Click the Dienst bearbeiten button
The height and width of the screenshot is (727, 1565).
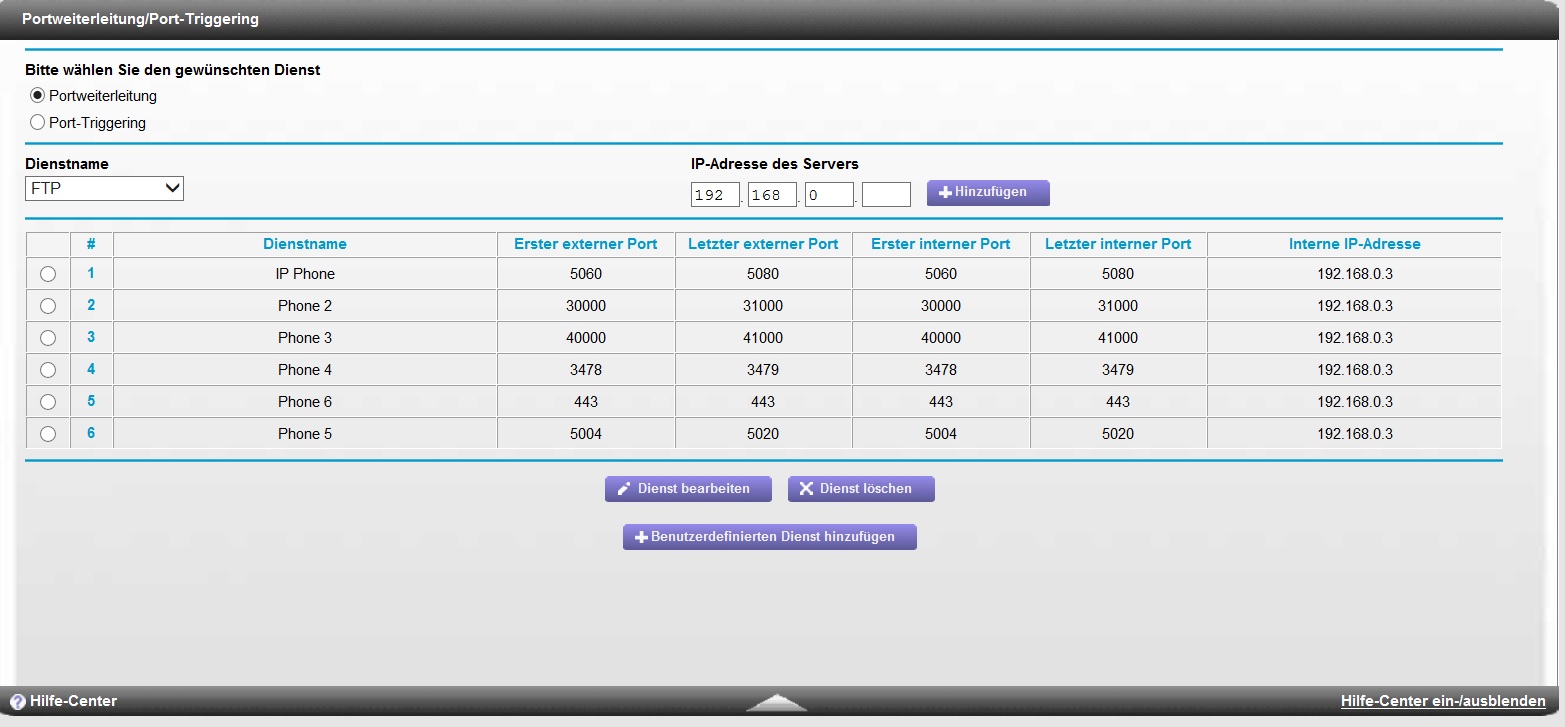click(689, 489)
